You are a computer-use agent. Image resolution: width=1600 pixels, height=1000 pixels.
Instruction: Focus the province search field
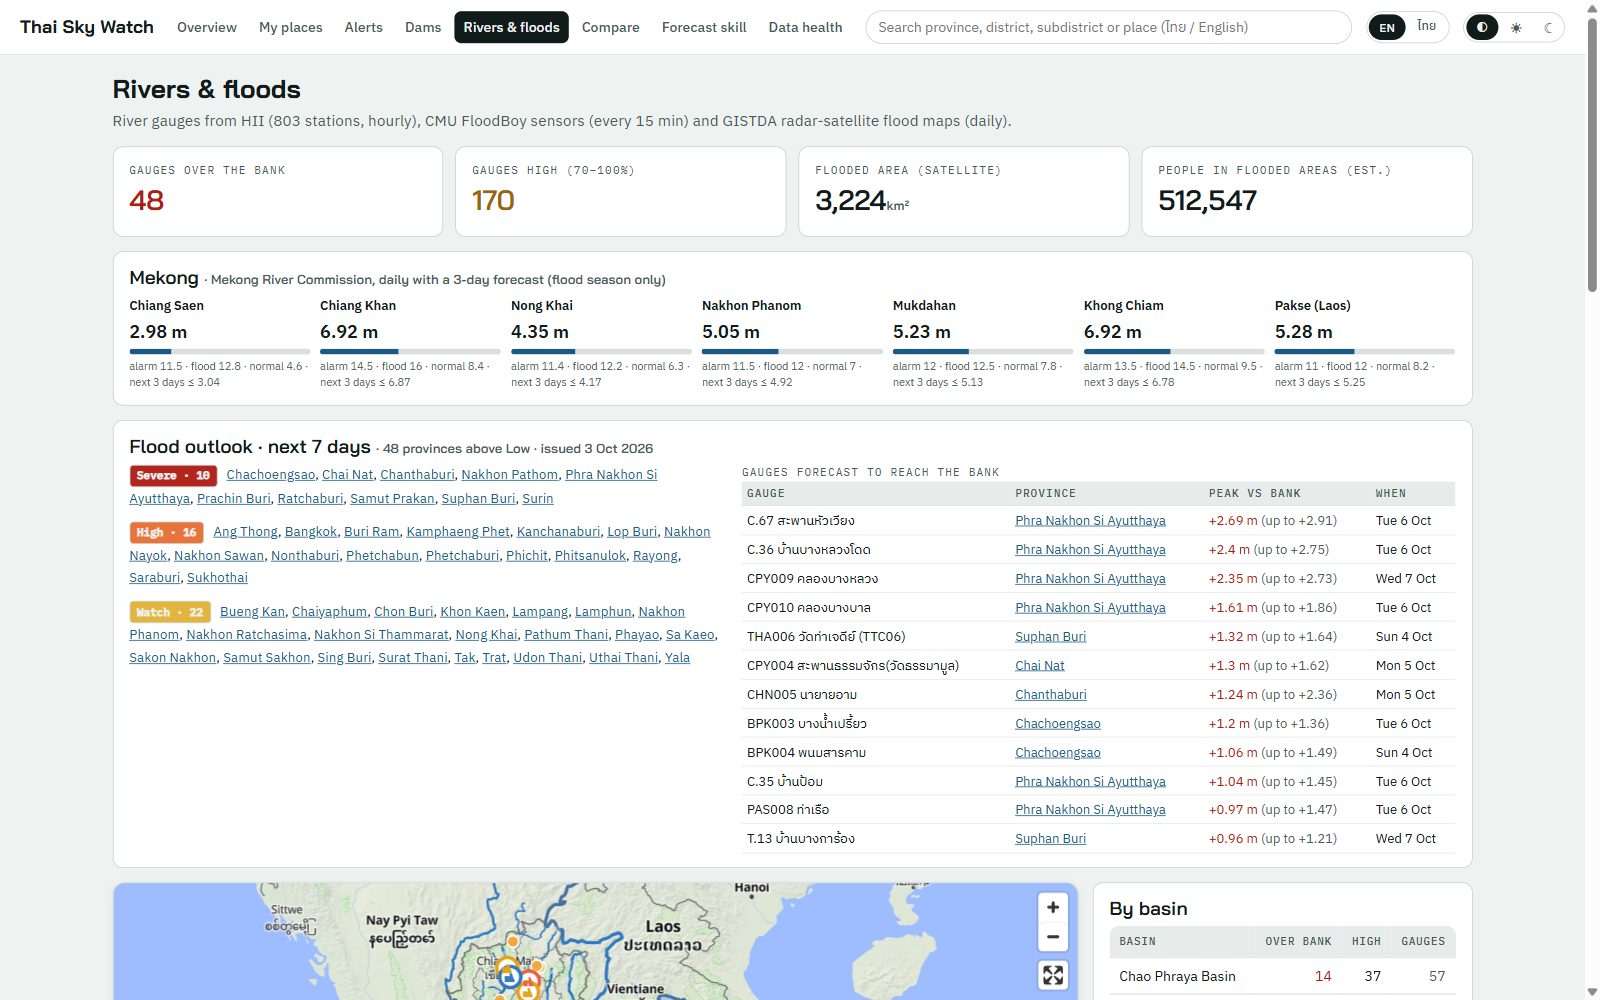pyautogui.click(x=1108, y=27)
